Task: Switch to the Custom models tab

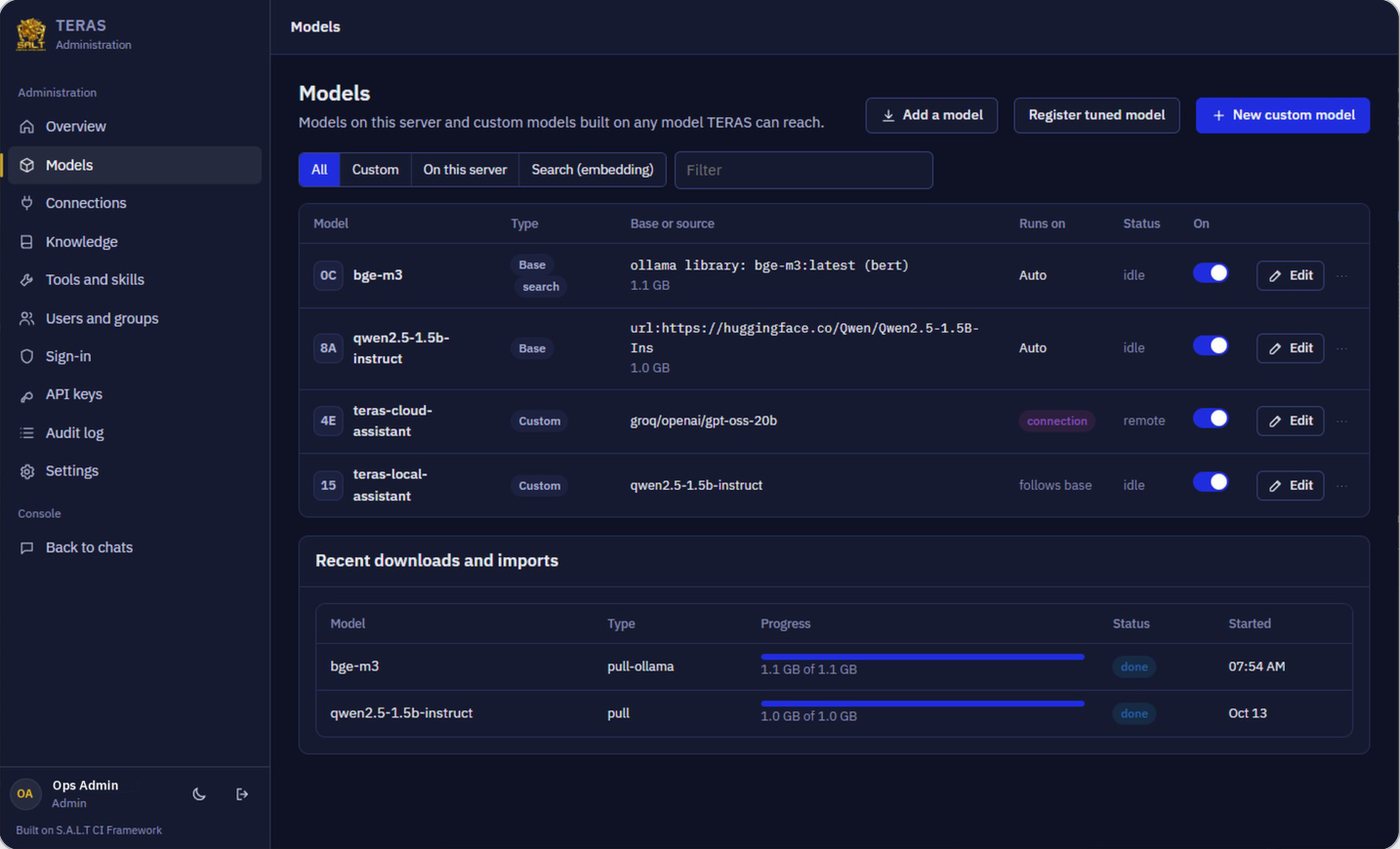Action: pyautogui.click(x=375, y=170)
